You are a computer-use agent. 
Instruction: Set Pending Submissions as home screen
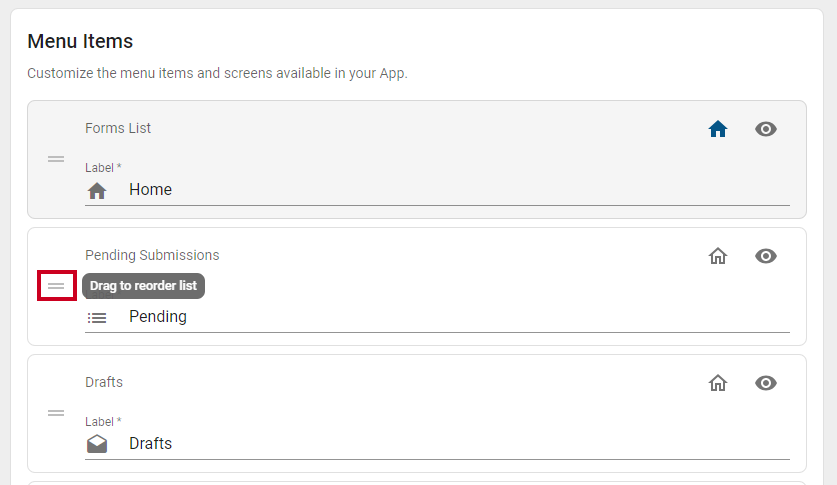click(717, 256)
